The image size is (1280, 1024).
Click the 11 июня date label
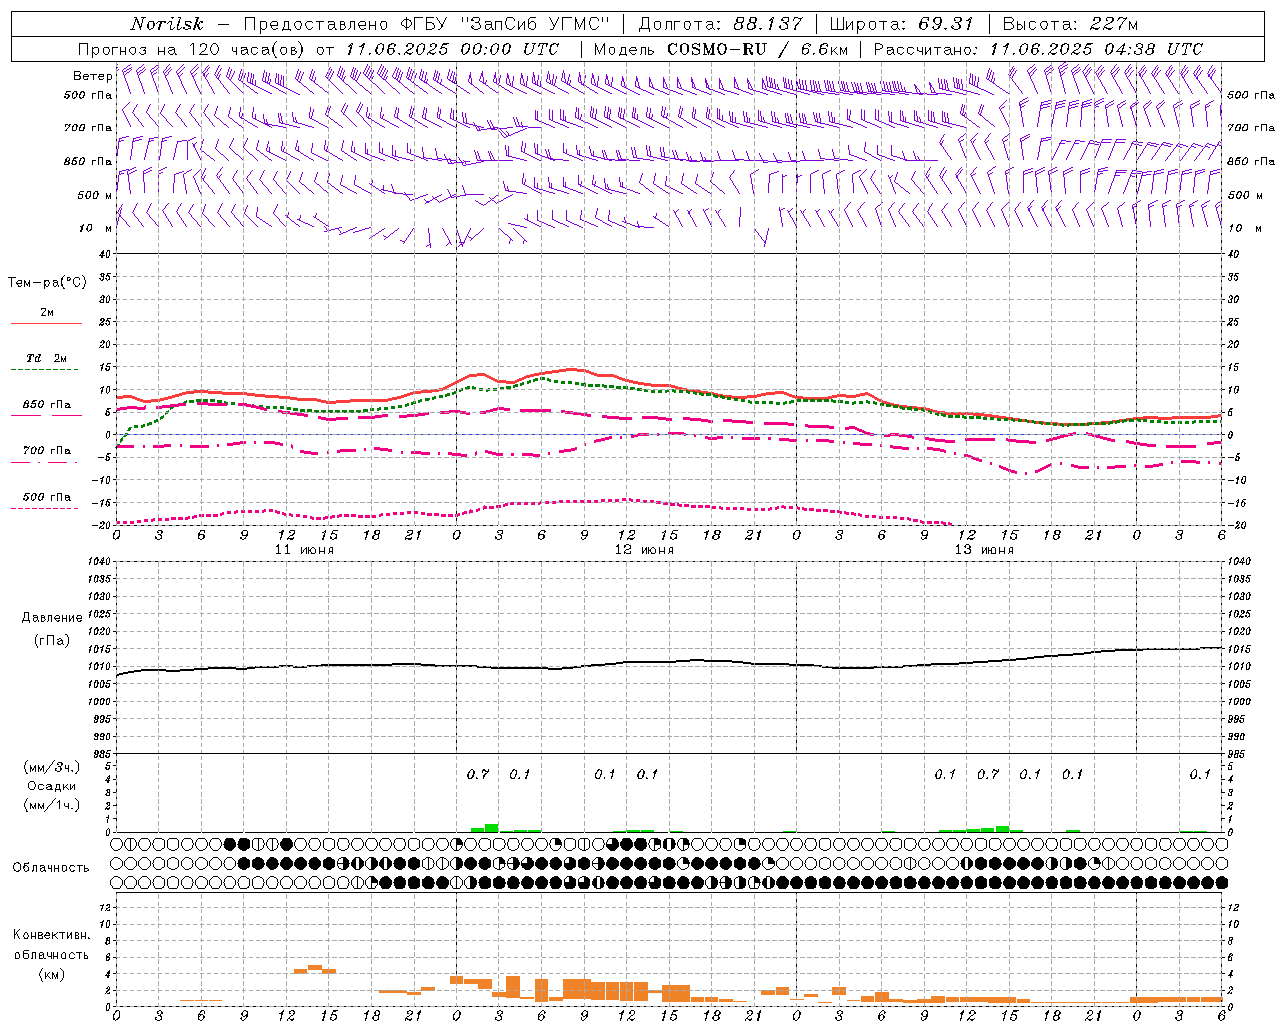pos(304,550)
